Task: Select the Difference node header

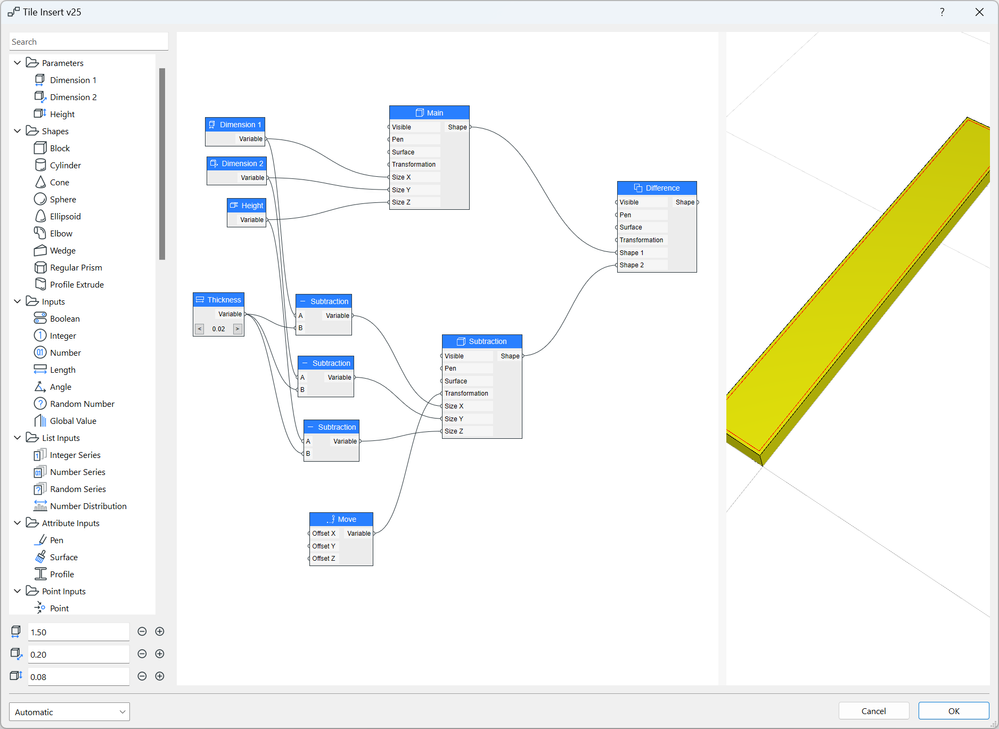Action: [657, 188]
